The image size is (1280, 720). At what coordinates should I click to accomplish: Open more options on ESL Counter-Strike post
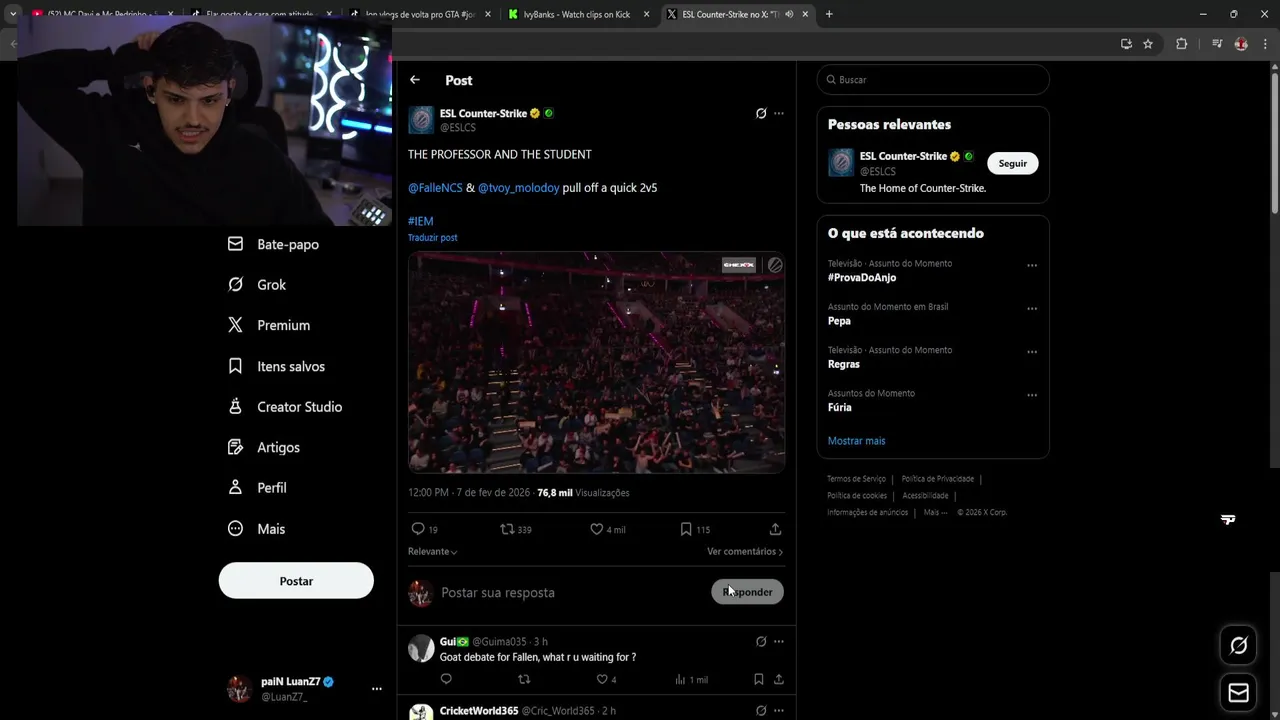[x=779, y=113]
